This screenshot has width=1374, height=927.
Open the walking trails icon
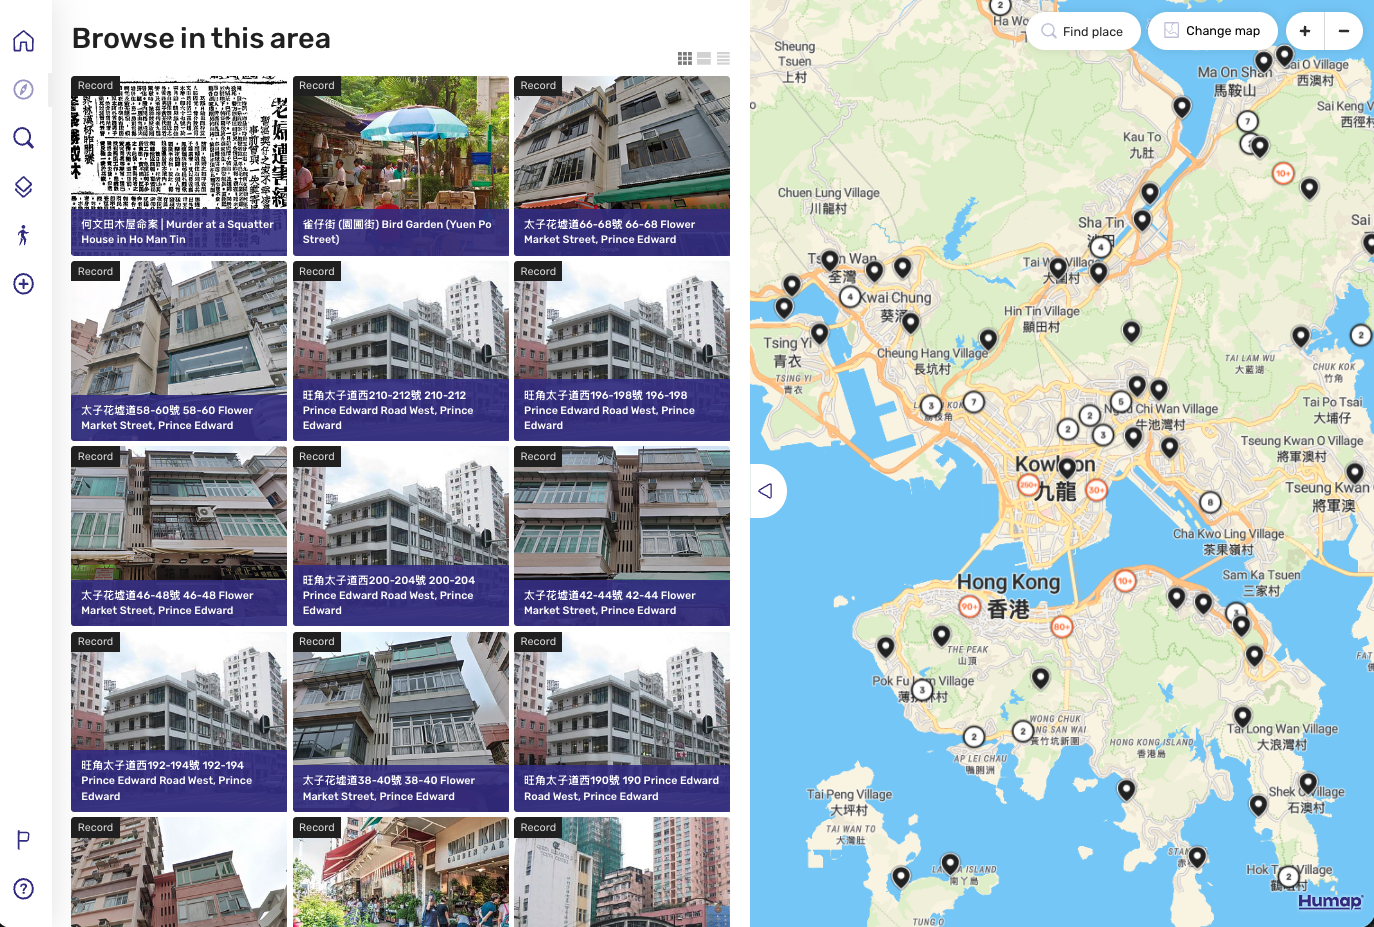[24, 235]
